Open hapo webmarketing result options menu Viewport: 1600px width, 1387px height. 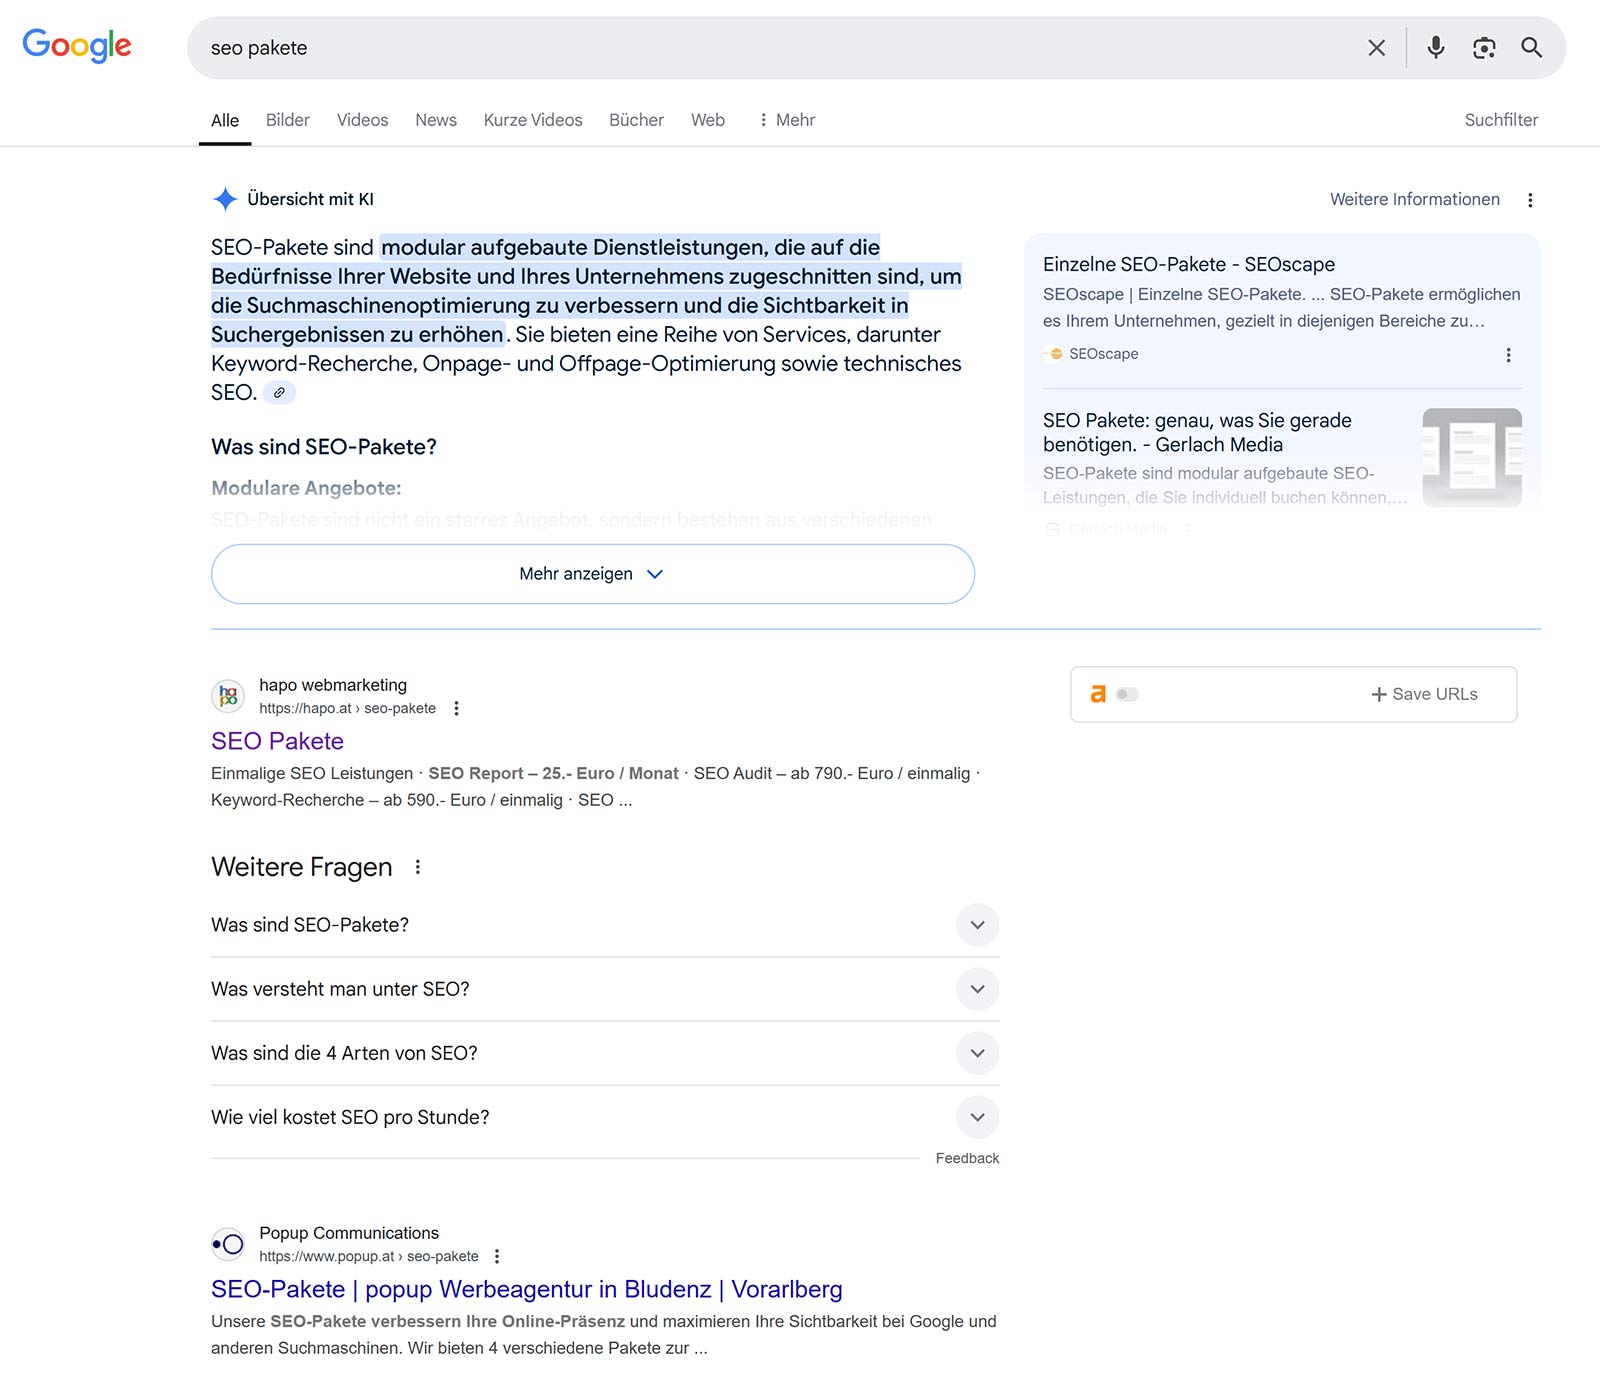(x=456, y=708)
